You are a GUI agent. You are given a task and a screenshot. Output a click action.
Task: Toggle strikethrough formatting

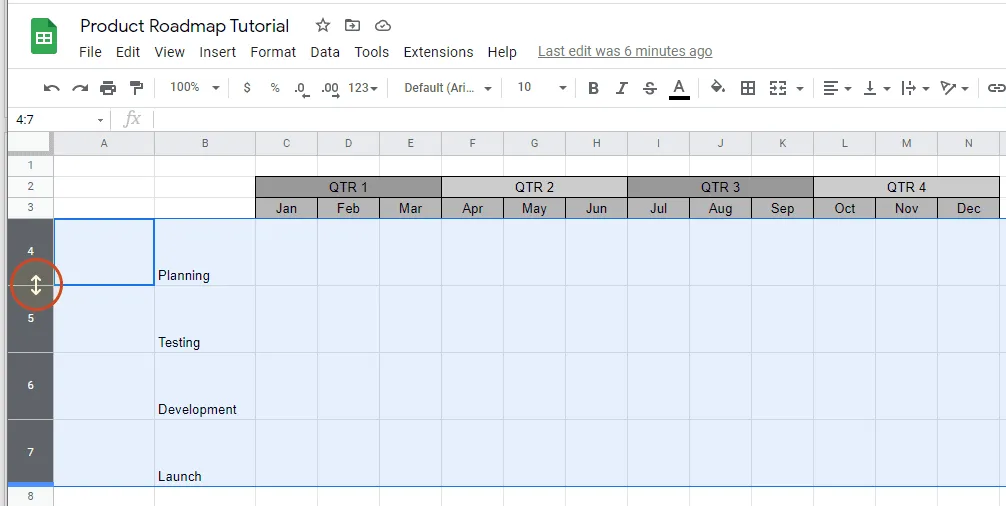point(650,88)
